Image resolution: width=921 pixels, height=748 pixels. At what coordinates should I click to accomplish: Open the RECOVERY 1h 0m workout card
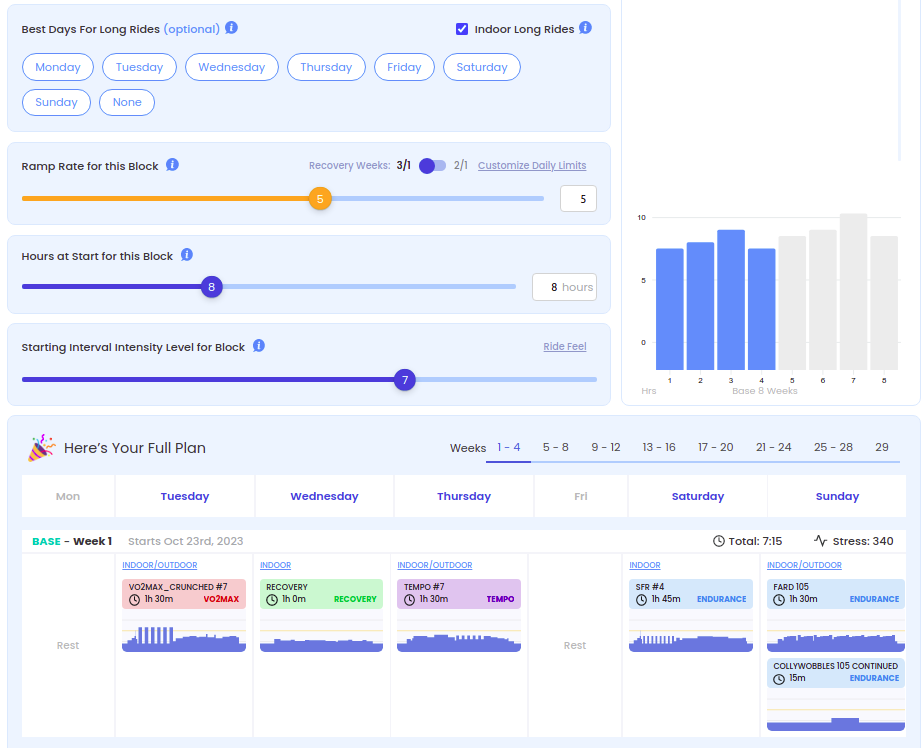(x=321, y=593)
